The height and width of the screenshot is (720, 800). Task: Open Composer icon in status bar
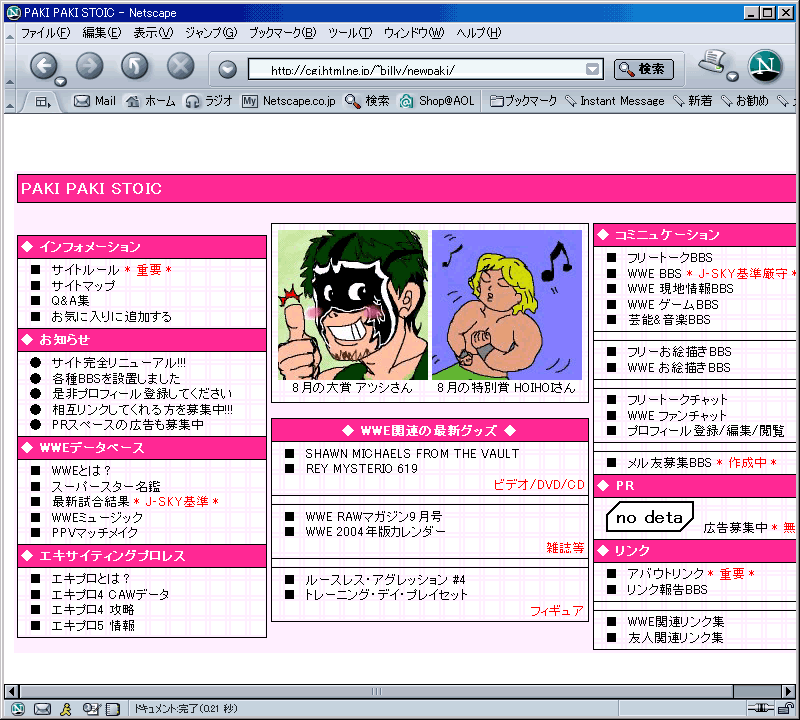coord(91,708)
